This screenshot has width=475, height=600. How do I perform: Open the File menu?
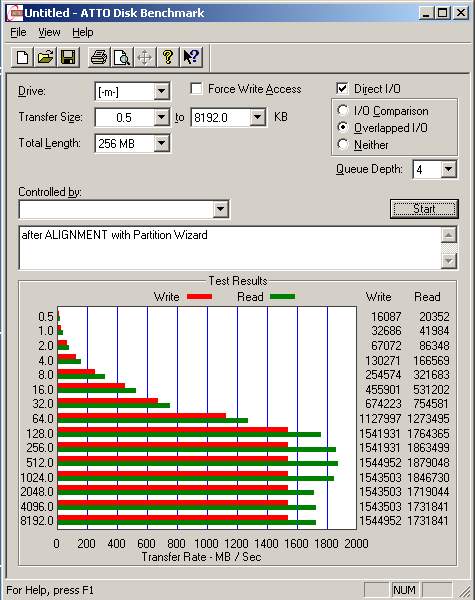coord(18,33)
